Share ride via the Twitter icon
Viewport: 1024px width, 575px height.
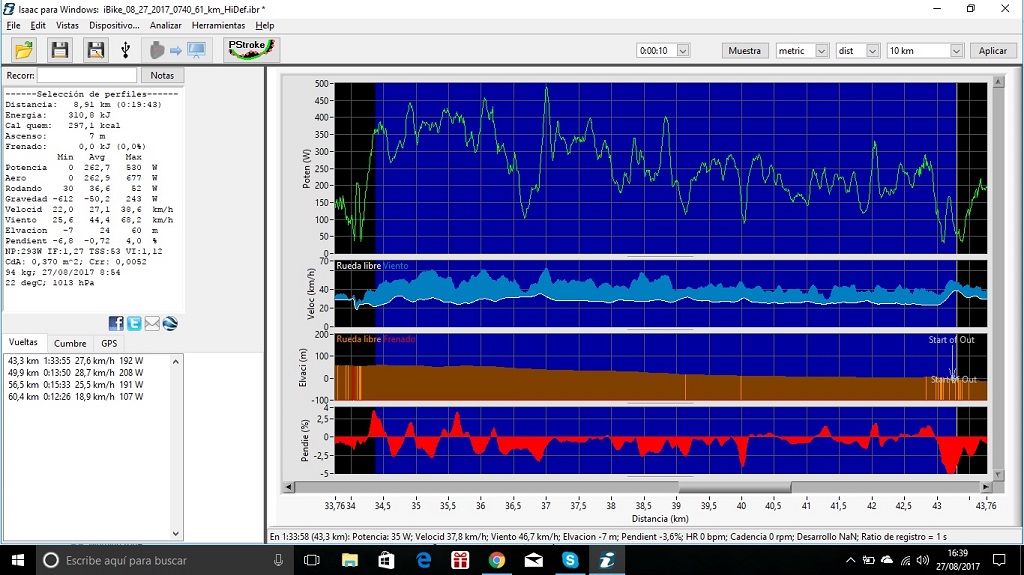[134, 323]
